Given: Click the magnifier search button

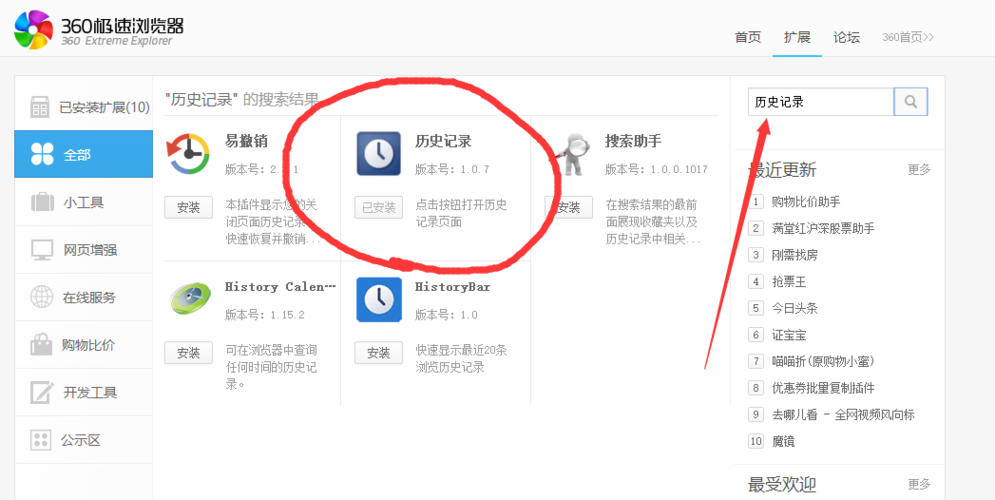Looking at the screenshot, I should (x=911, y=102).
